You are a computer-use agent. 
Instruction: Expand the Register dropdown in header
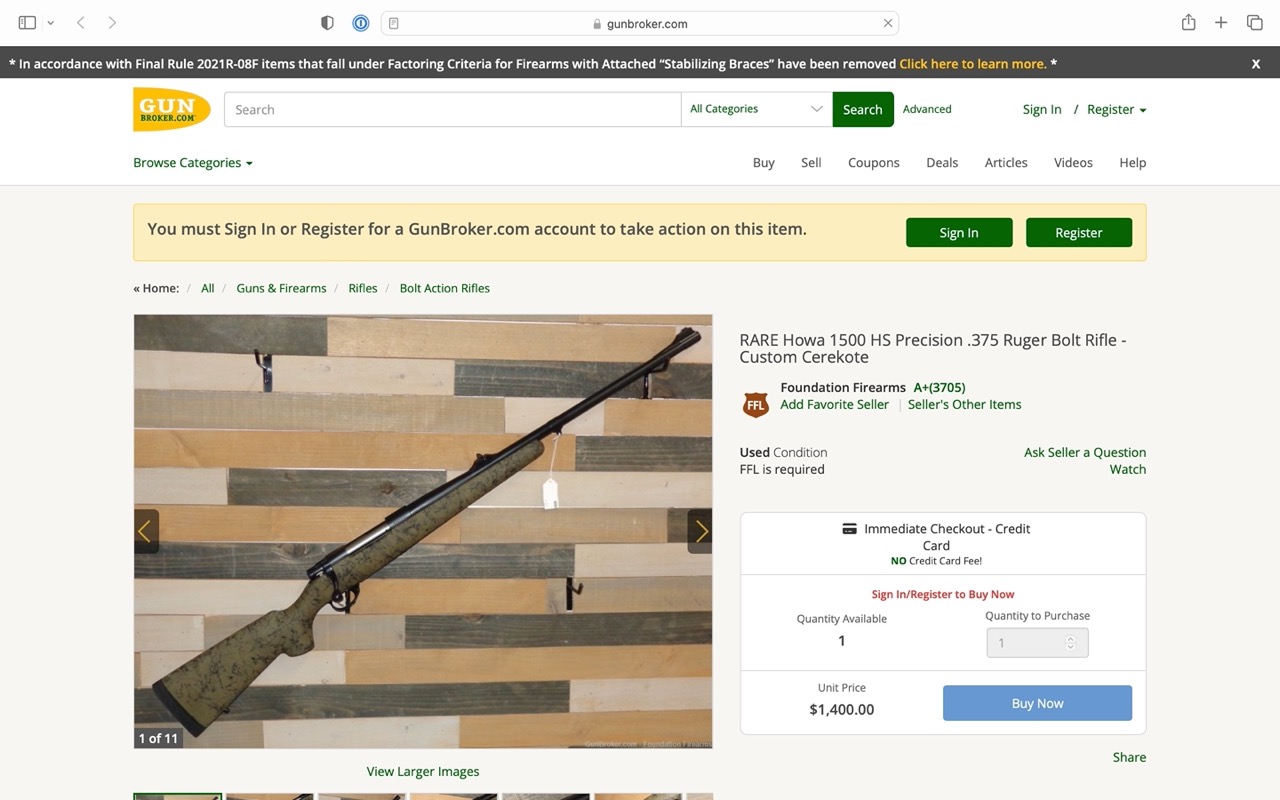point(1116,109)
